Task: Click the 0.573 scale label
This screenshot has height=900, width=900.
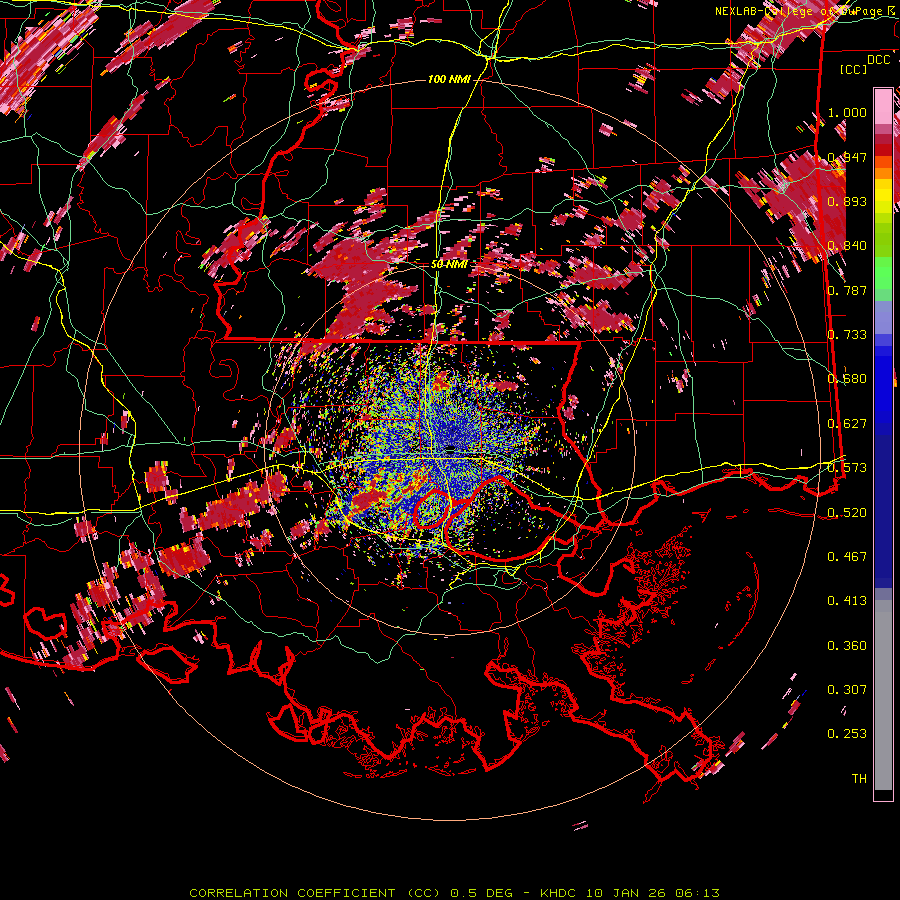Action: (x=847, y=468)
